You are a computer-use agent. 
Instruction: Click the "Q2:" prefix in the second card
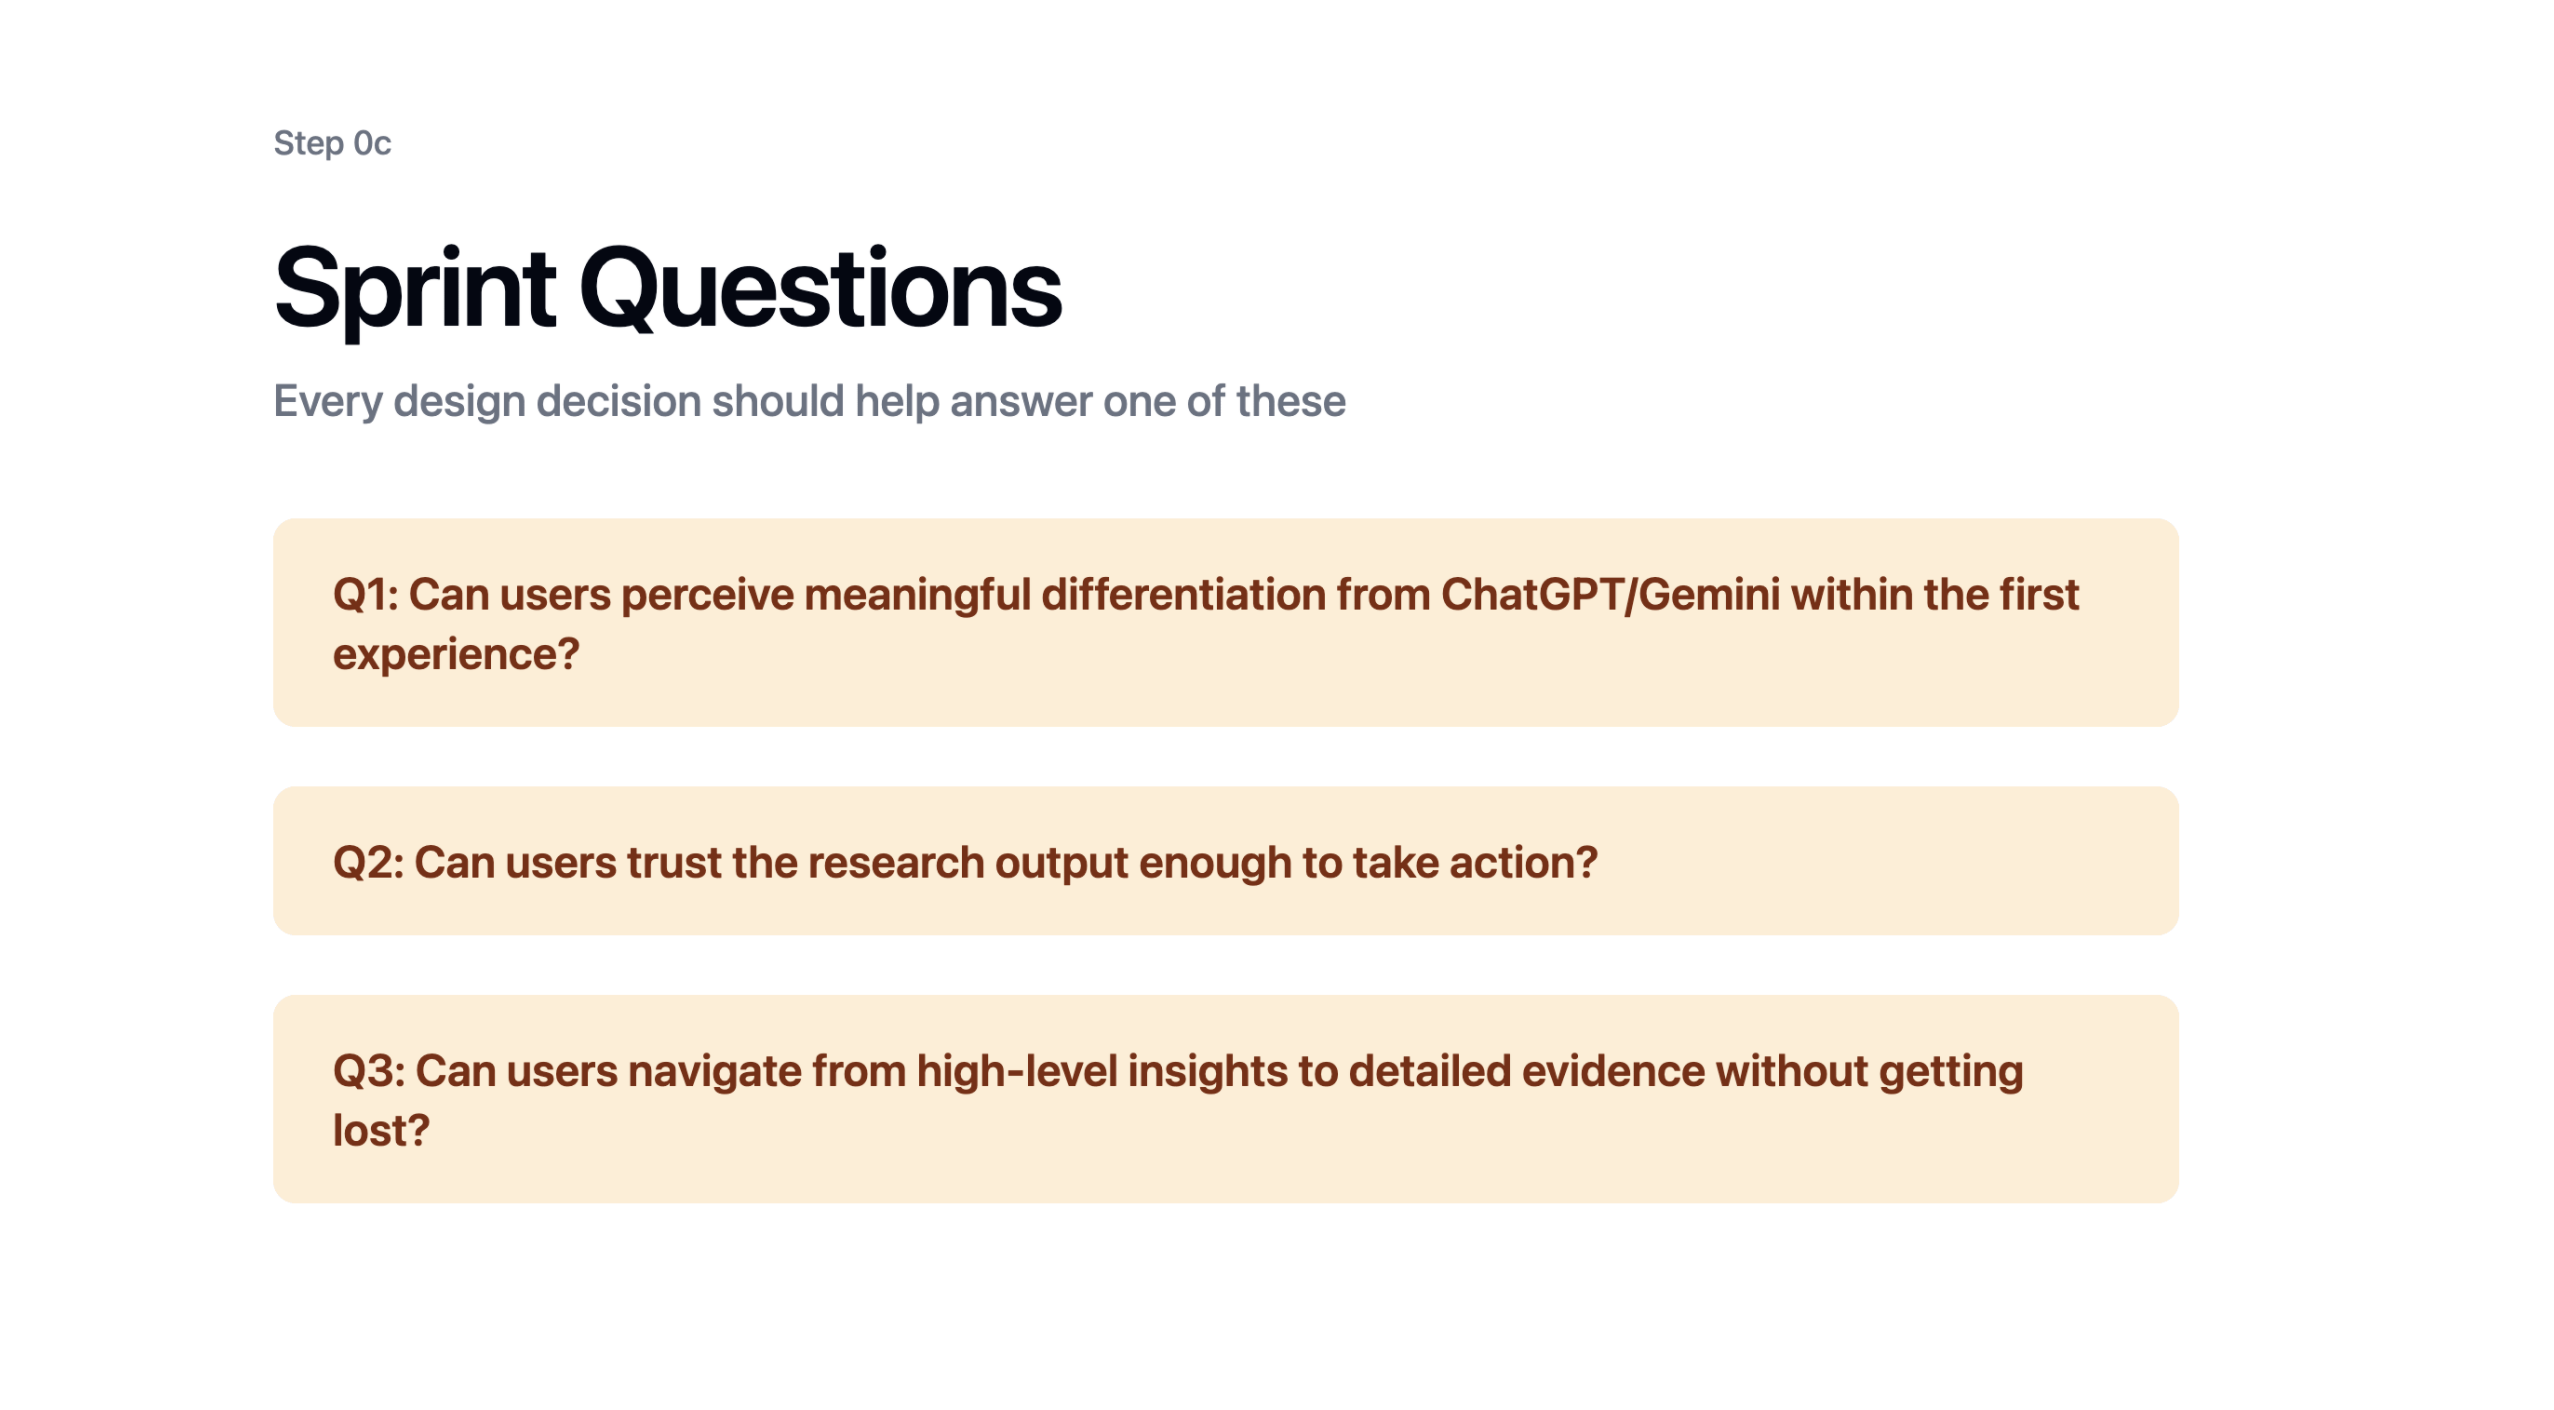[368, 863]
